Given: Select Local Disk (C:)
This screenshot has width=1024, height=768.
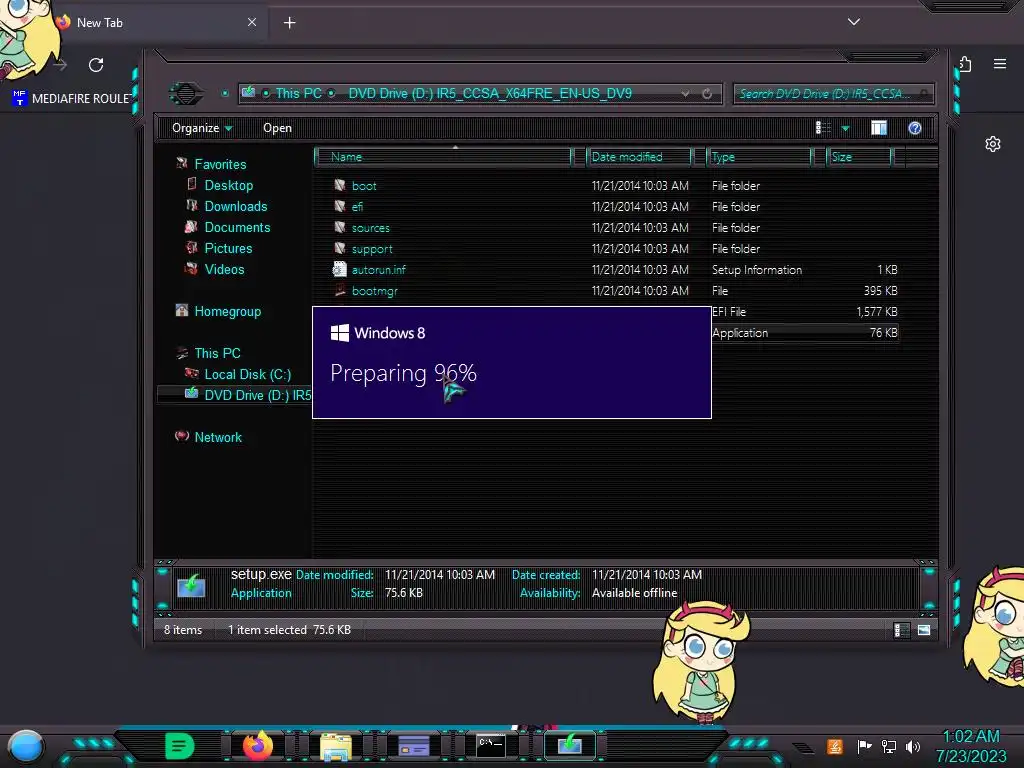Looking at the screenshot, I should [248, 374].
